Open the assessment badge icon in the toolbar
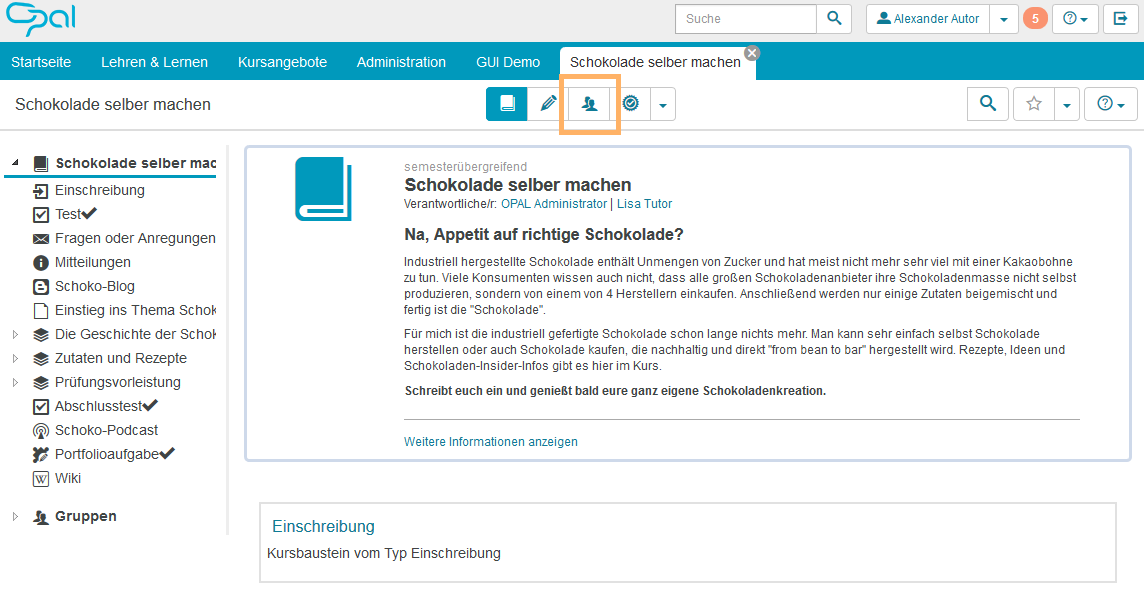This screenshot has width=1144, height=594. (x=630, y=103)
